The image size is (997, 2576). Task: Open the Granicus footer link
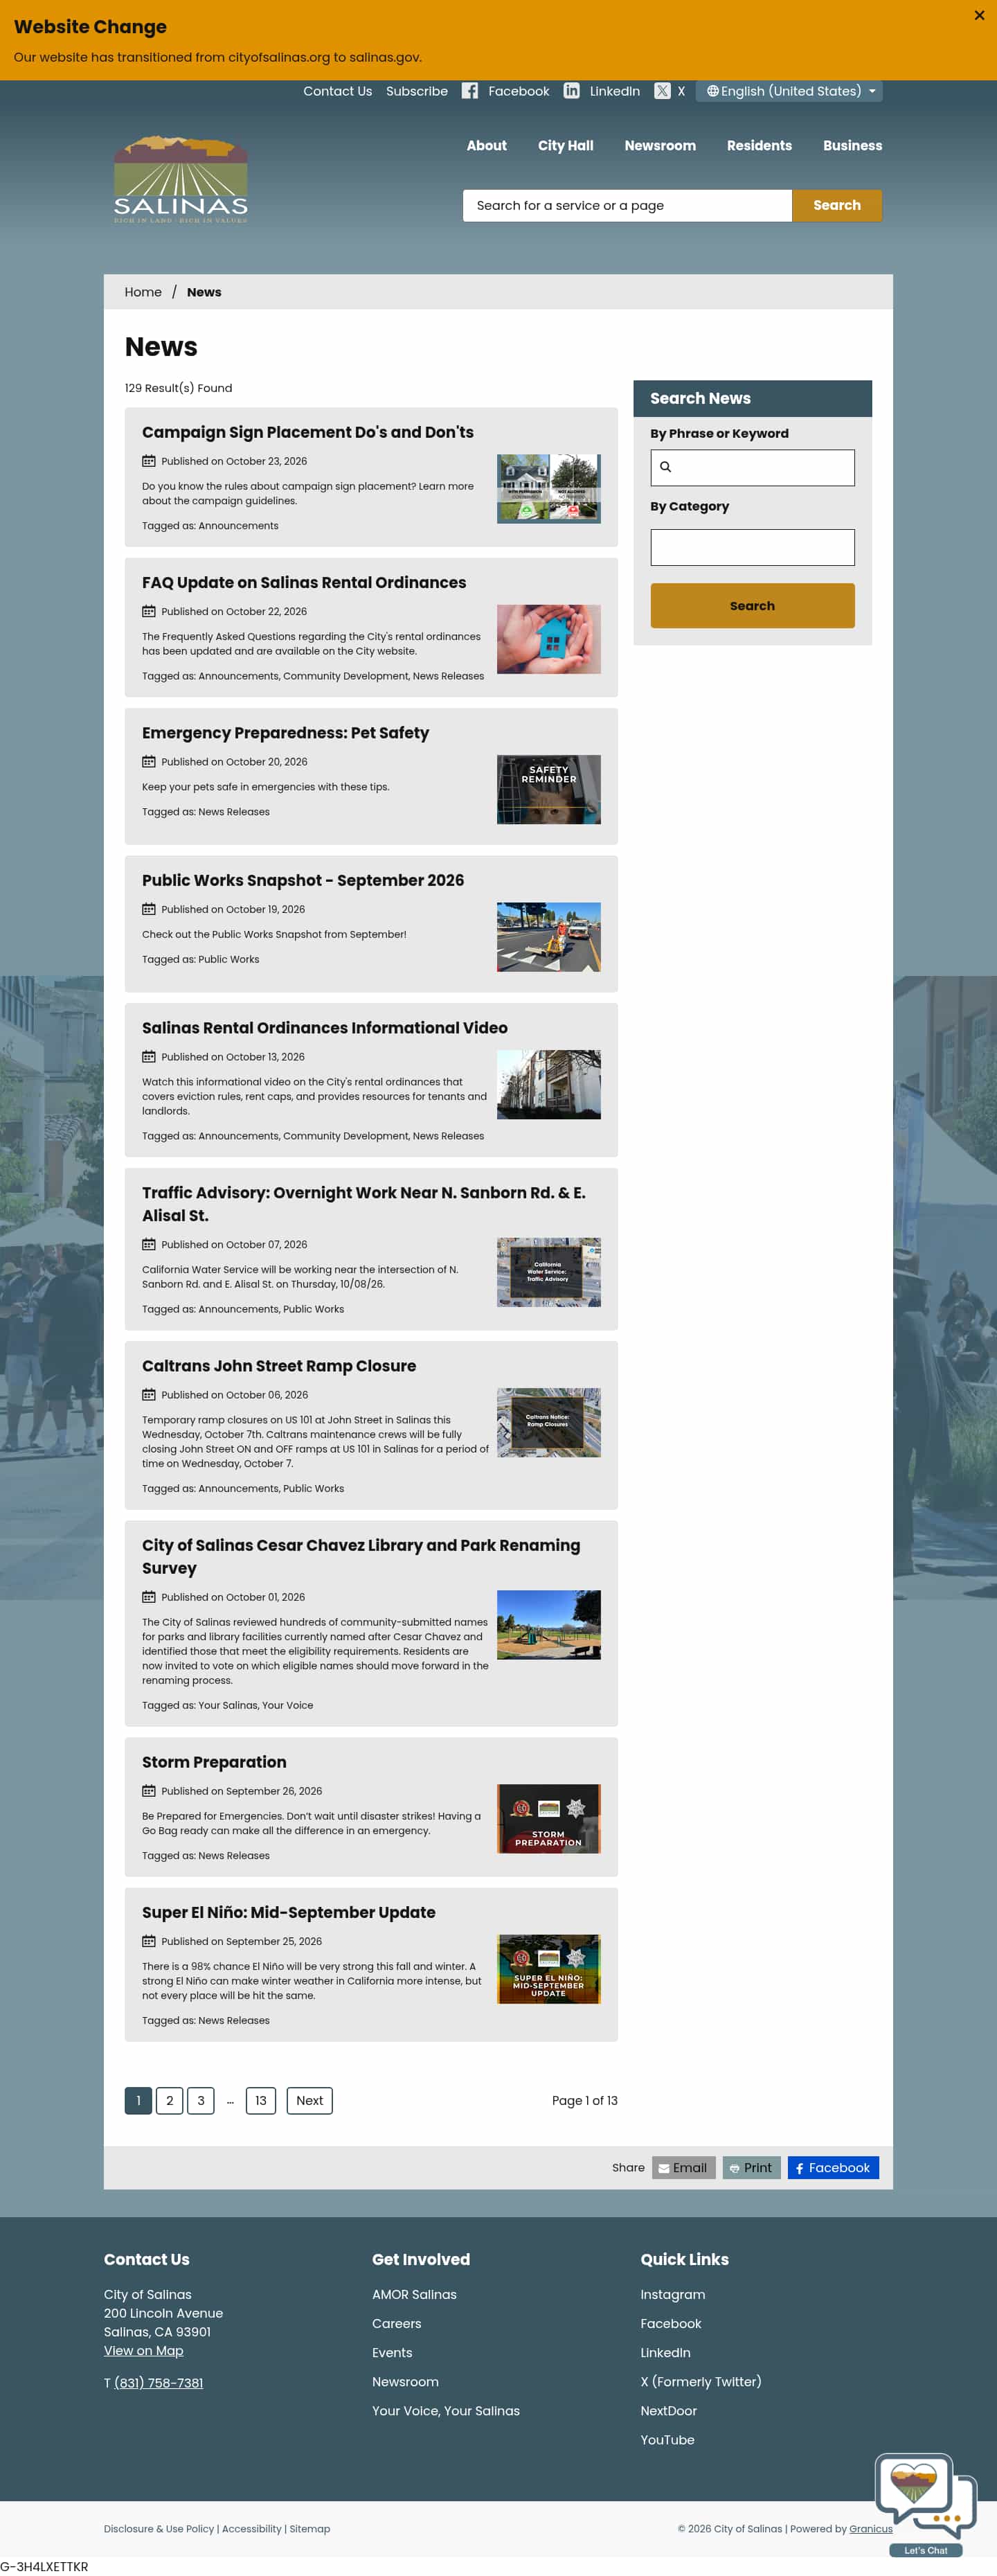[x=871, y=2529]
